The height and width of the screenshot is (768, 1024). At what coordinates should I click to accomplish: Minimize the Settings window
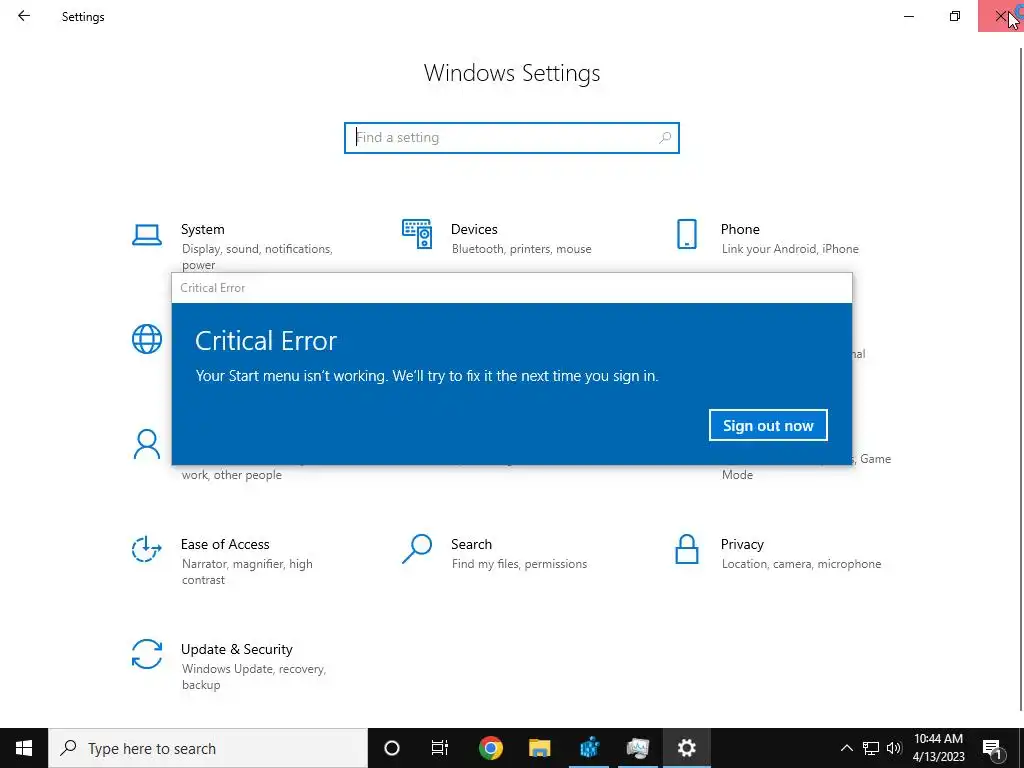pyautogui.click(x=909, y=16)
